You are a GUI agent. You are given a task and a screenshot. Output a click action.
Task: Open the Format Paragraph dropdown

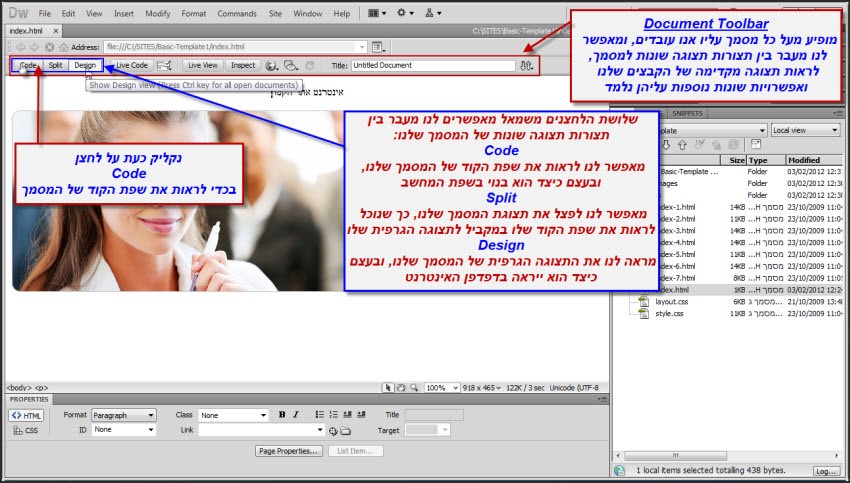(124, 415)
